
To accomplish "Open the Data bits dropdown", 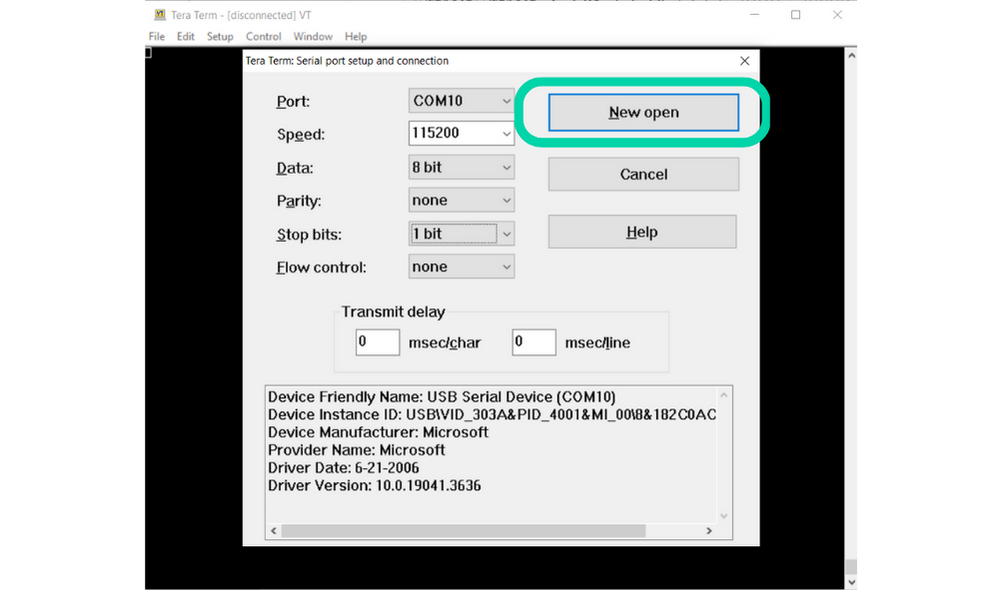I will (x=461, y=168).
